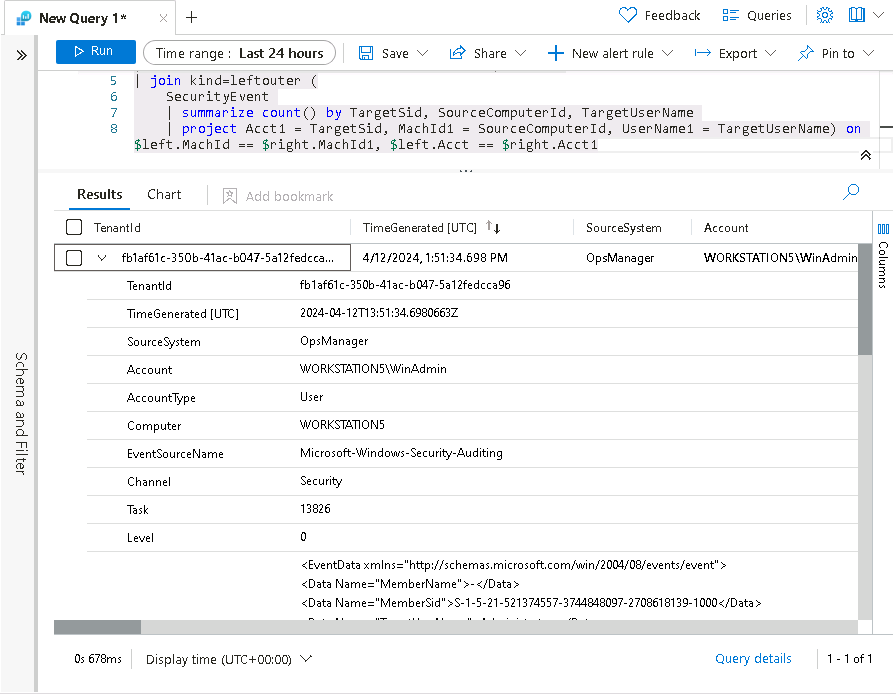Viewport: 896px width, 694px height.
Task: Click the Level value 0
Action: pos(303,537)
